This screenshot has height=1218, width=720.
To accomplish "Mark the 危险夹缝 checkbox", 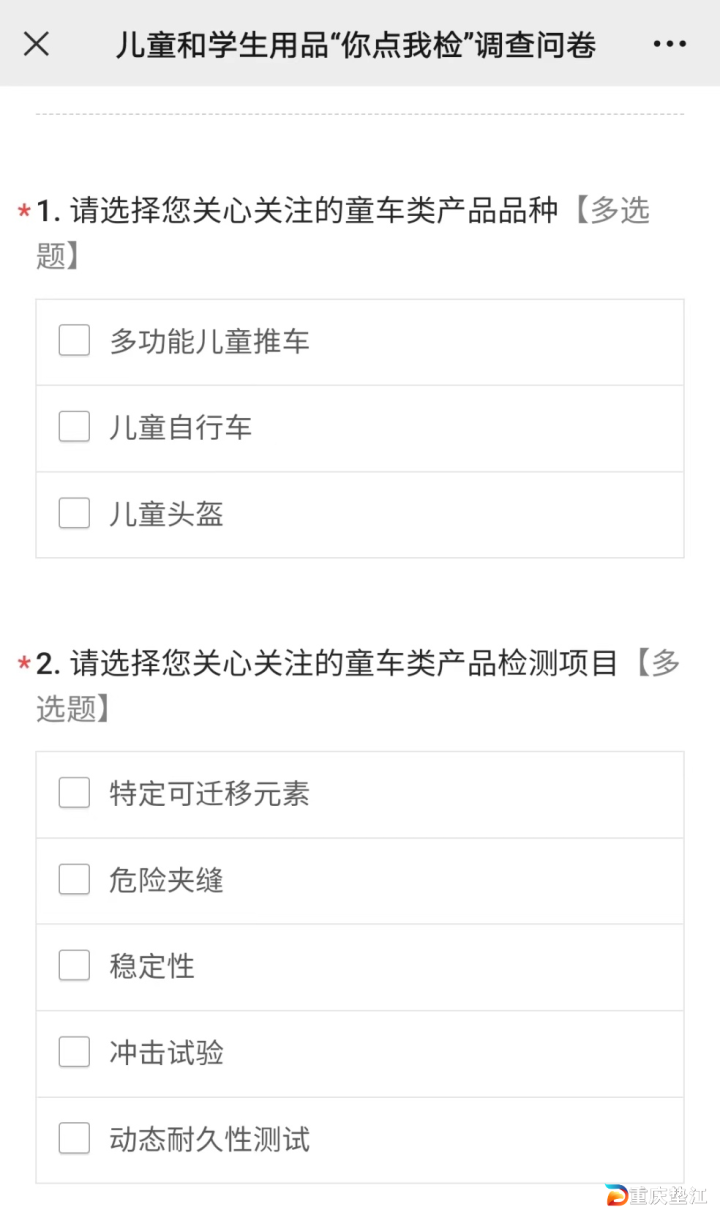I will [x=74, y=880].
